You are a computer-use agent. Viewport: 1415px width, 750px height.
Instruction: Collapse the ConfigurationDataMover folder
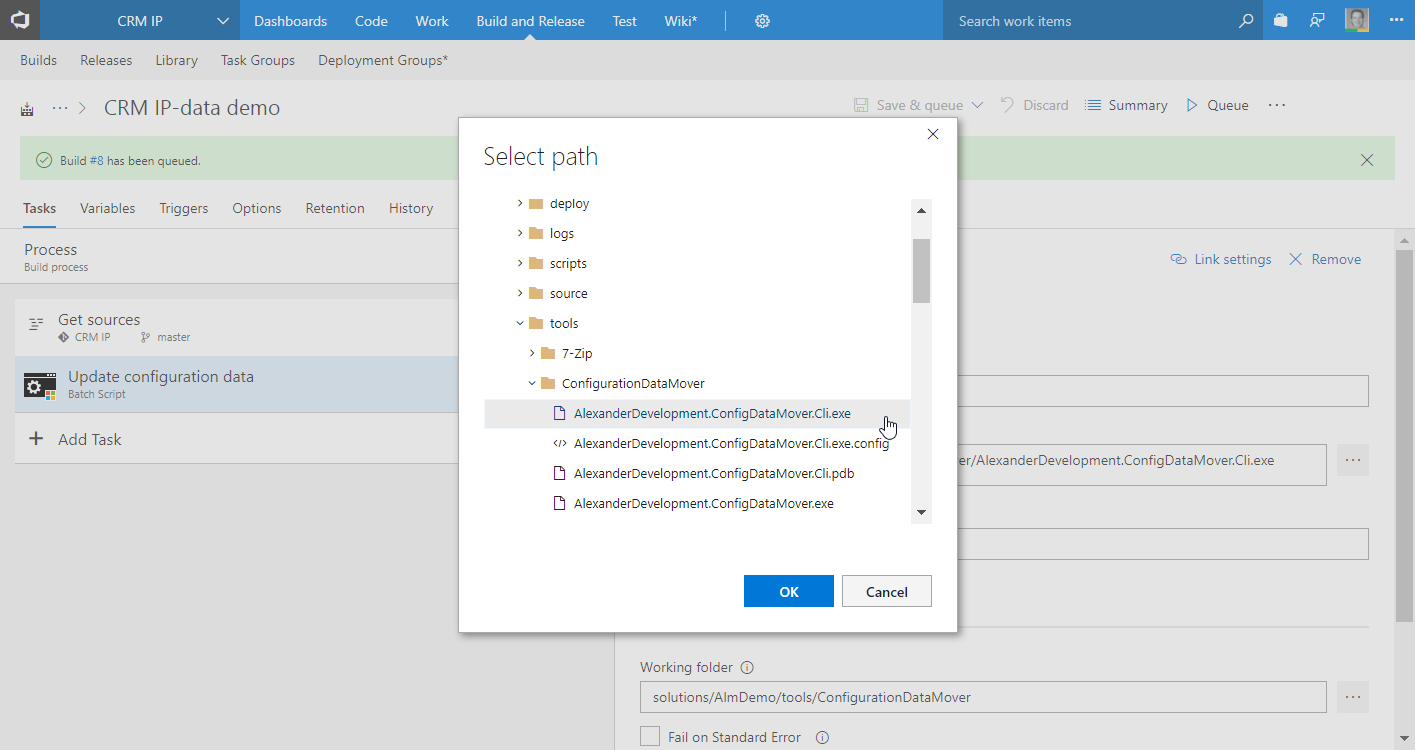pos(532,383)
